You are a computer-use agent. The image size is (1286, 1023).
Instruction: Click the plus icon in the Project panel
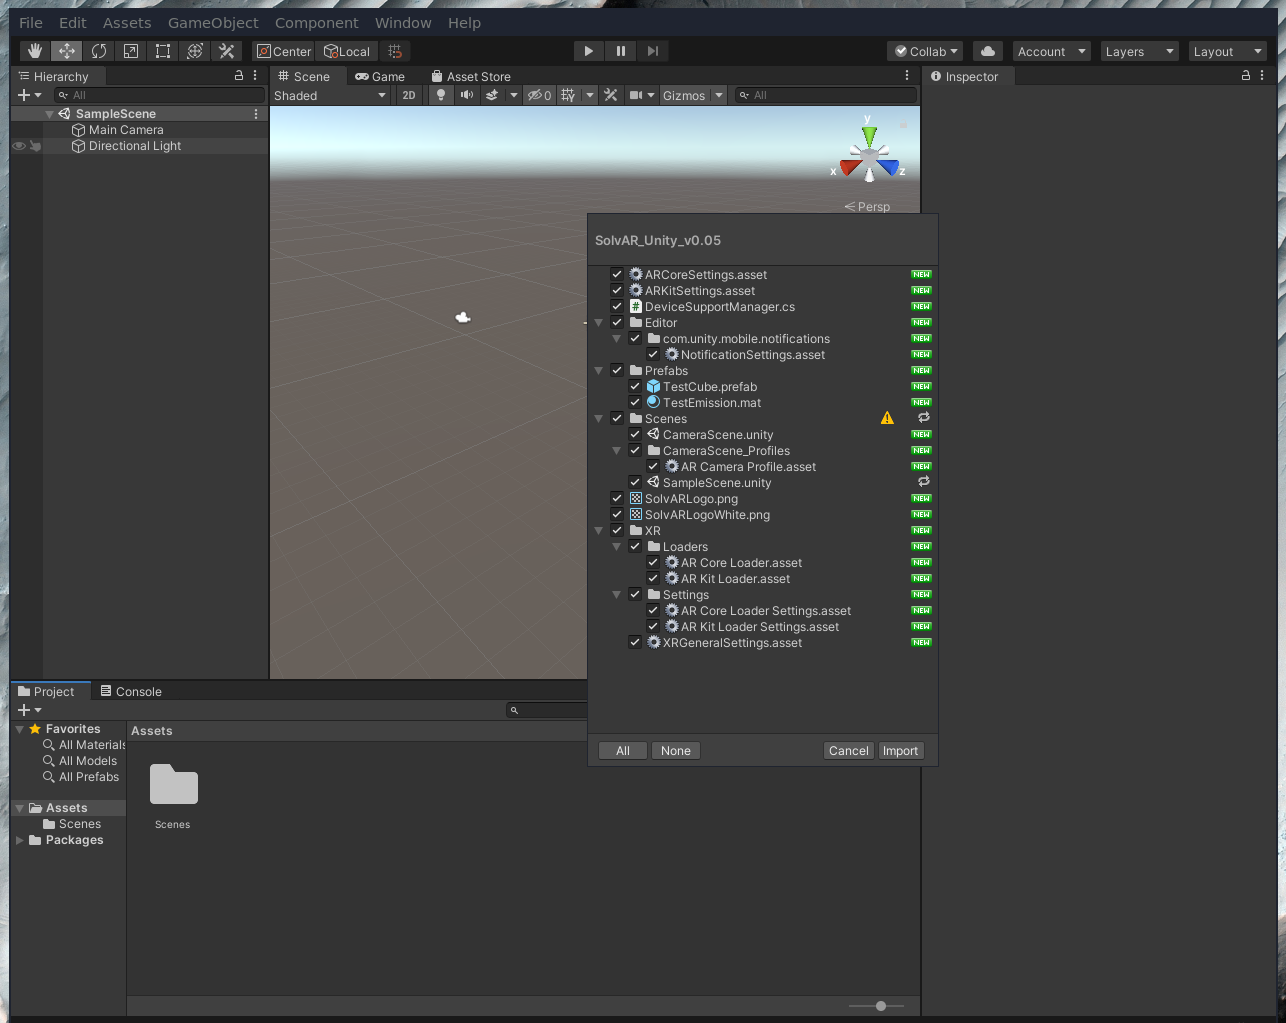tap(24, 710)
